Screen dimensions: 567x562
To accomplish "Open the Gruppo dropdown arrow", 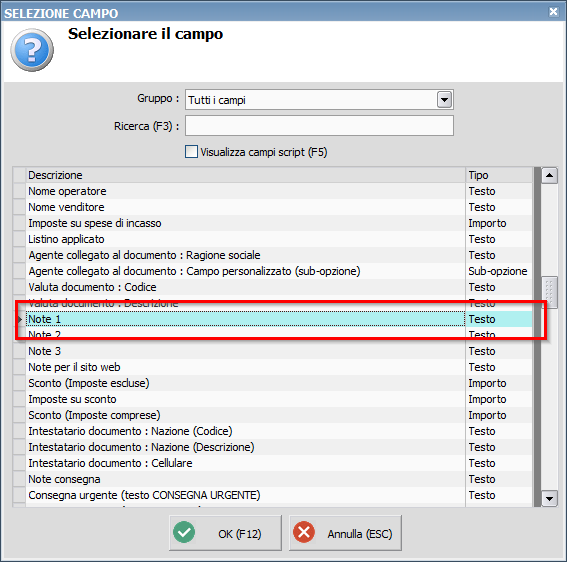I will (444, 99).
